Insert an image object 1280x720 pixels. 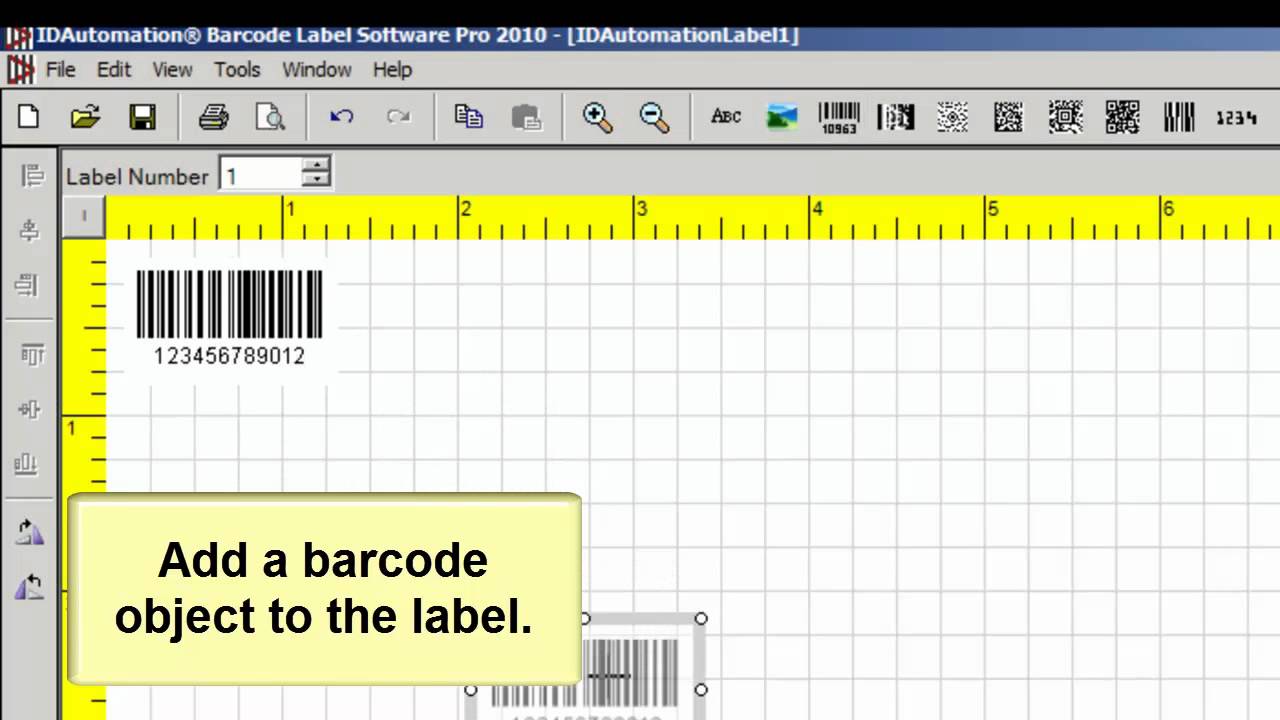click(x=782, y=117)
